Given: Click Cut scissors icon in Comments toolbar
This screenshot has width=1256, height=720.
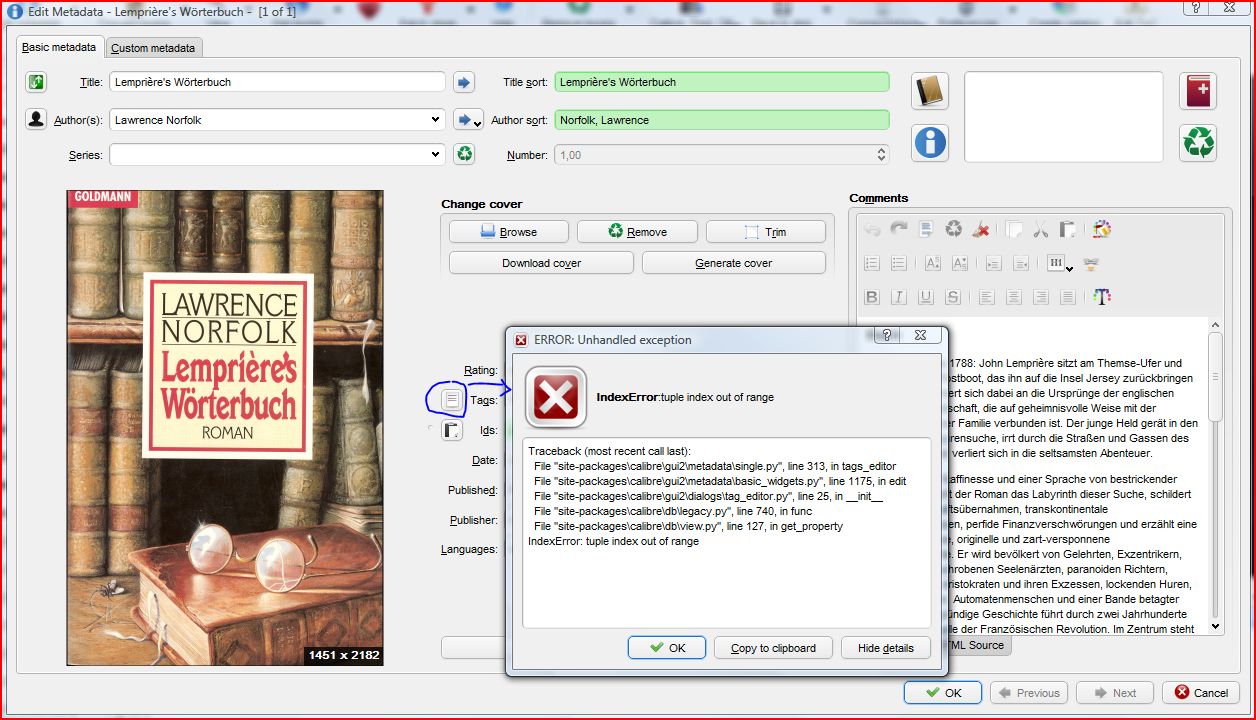Looking at the screenshot, I should 1041,230.
